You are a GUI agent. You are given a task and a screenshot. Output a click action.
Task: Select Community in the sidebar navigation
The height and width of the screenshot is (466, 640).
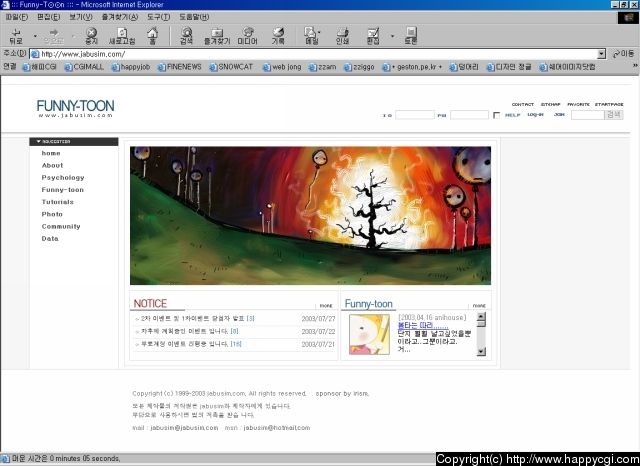pyautogui.click(x=61, y=226)
